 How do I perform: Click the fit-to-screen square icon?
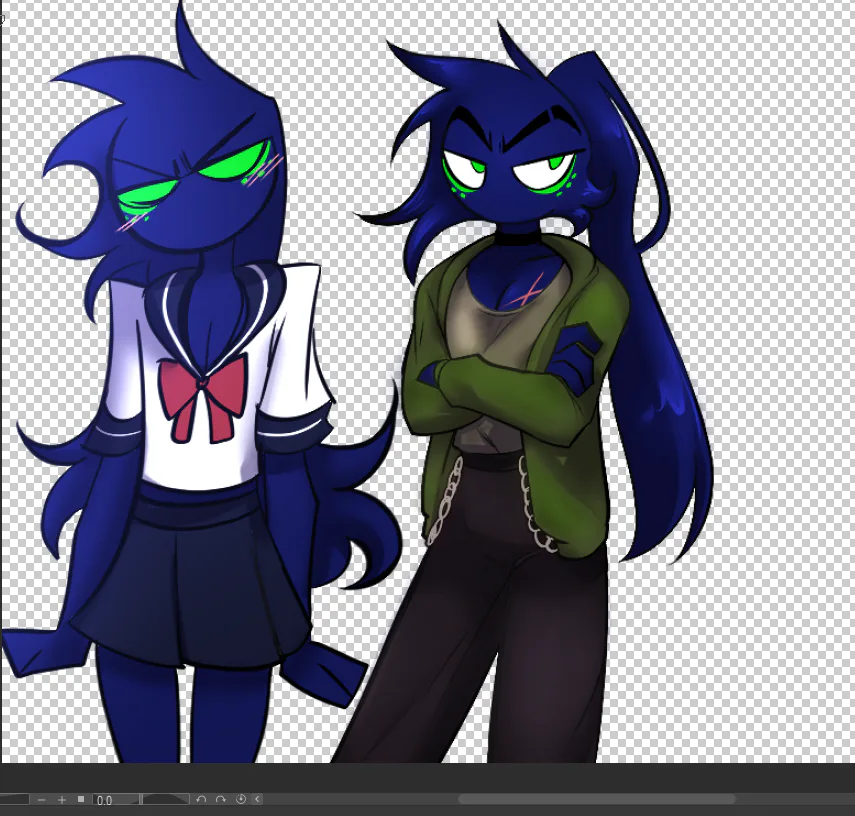click(81, 799)
